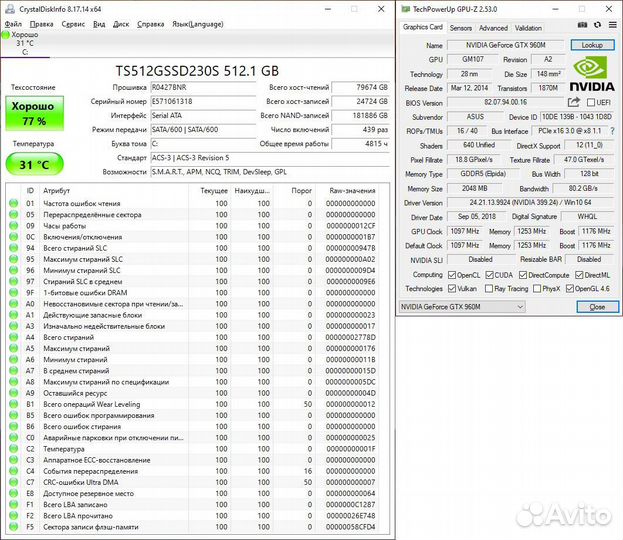
Task: Click the Raw-значения column header
Action: pos(352,191)
